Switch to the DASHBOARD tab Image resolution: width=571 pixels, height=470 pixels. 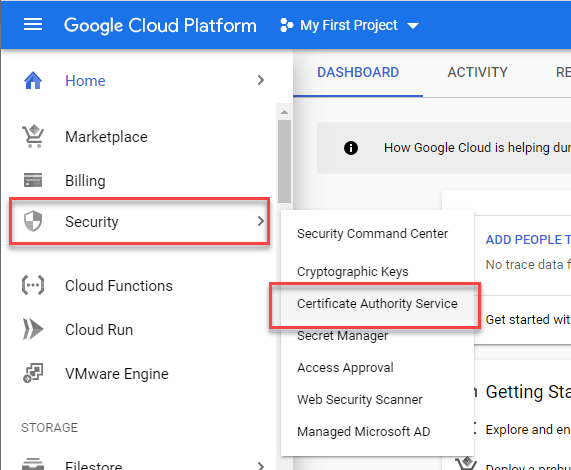(358, 72)
